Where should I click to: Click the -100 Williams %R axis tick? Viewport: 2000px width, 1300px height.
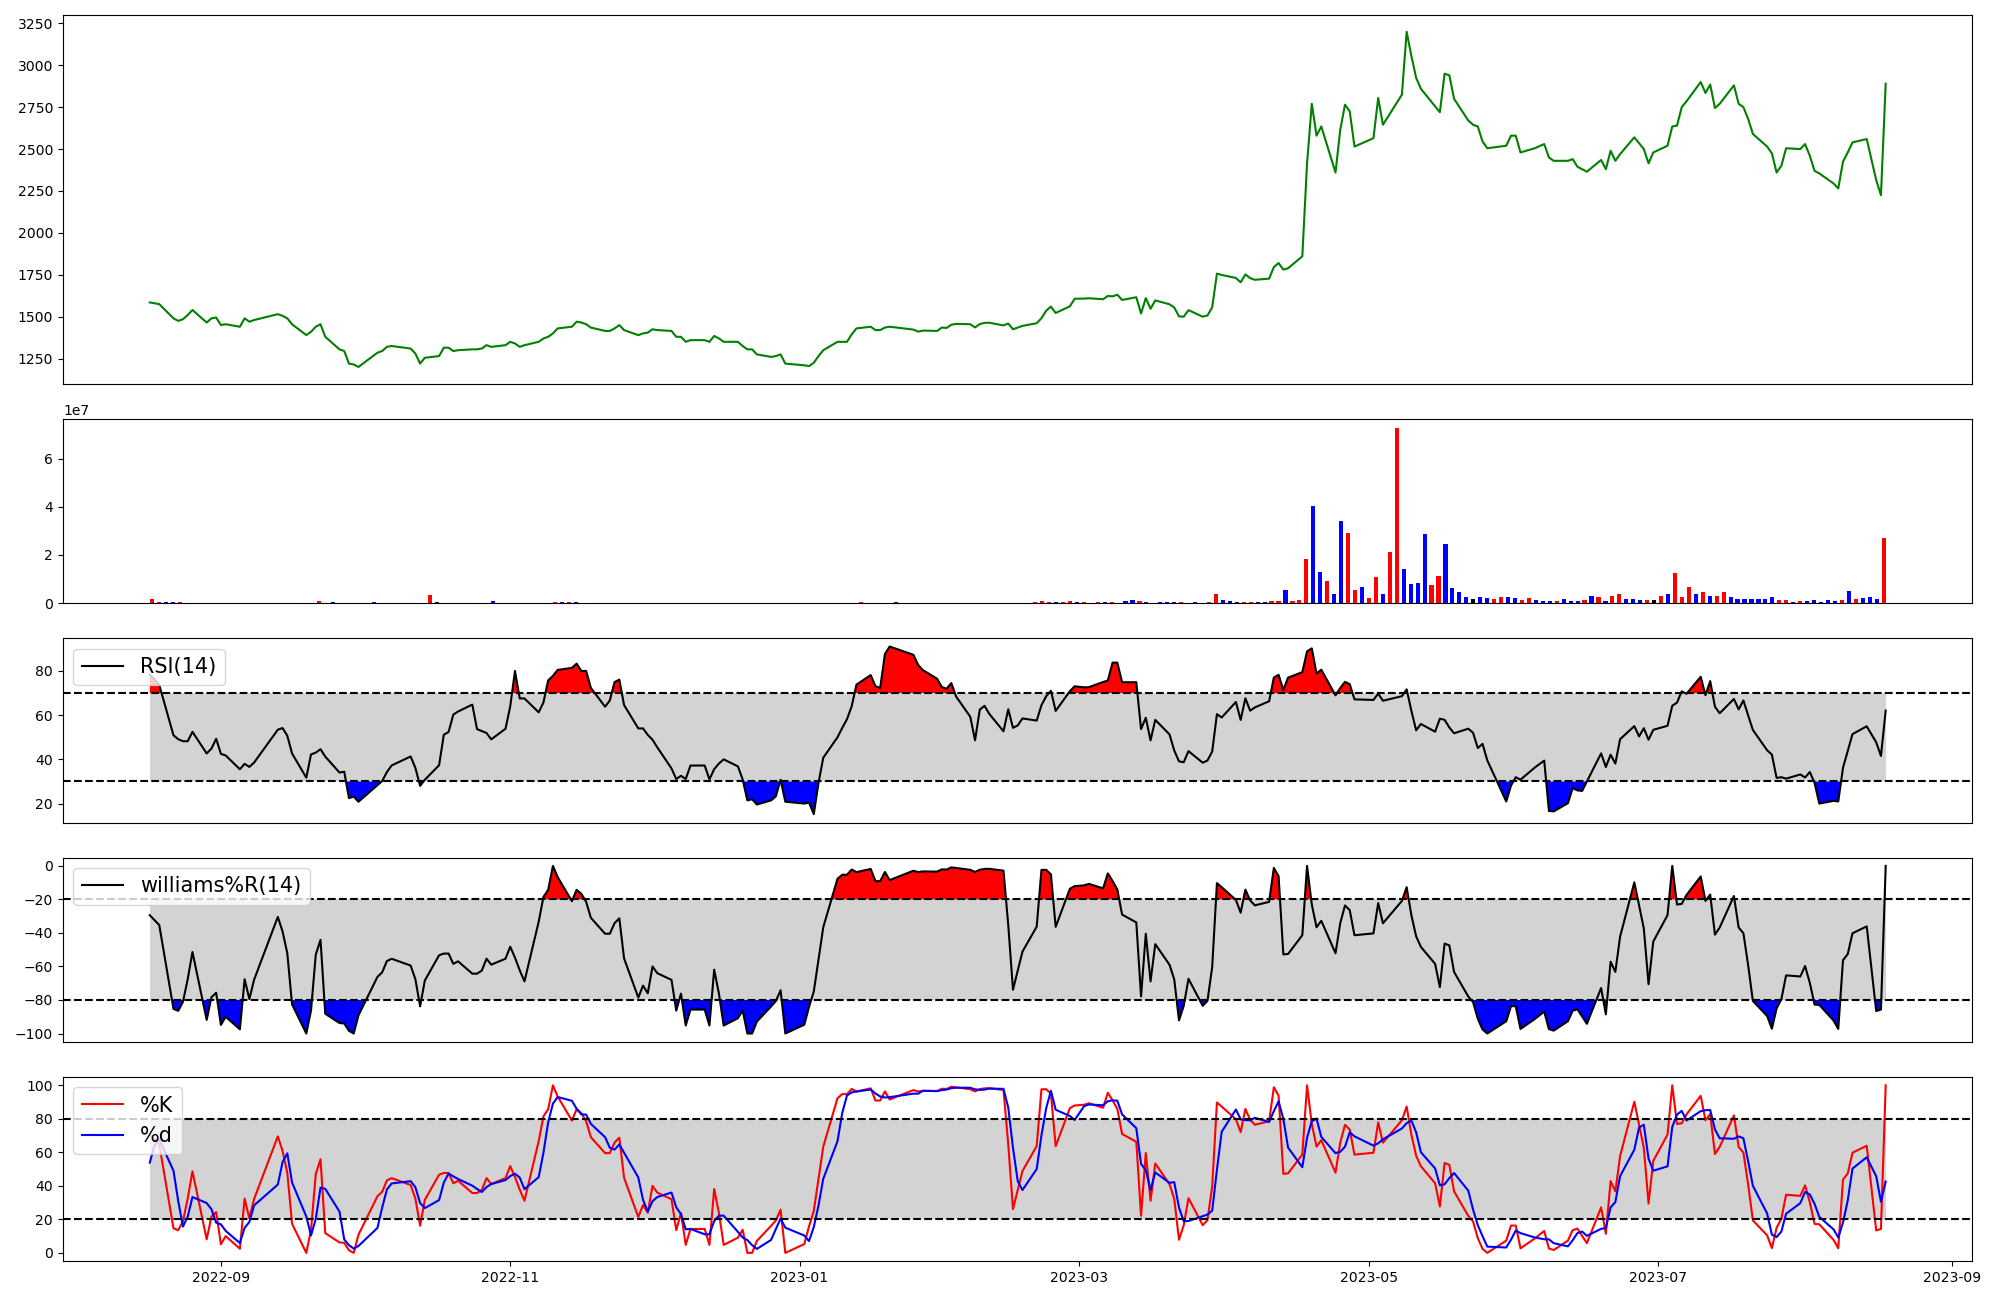coord(34,1033)
